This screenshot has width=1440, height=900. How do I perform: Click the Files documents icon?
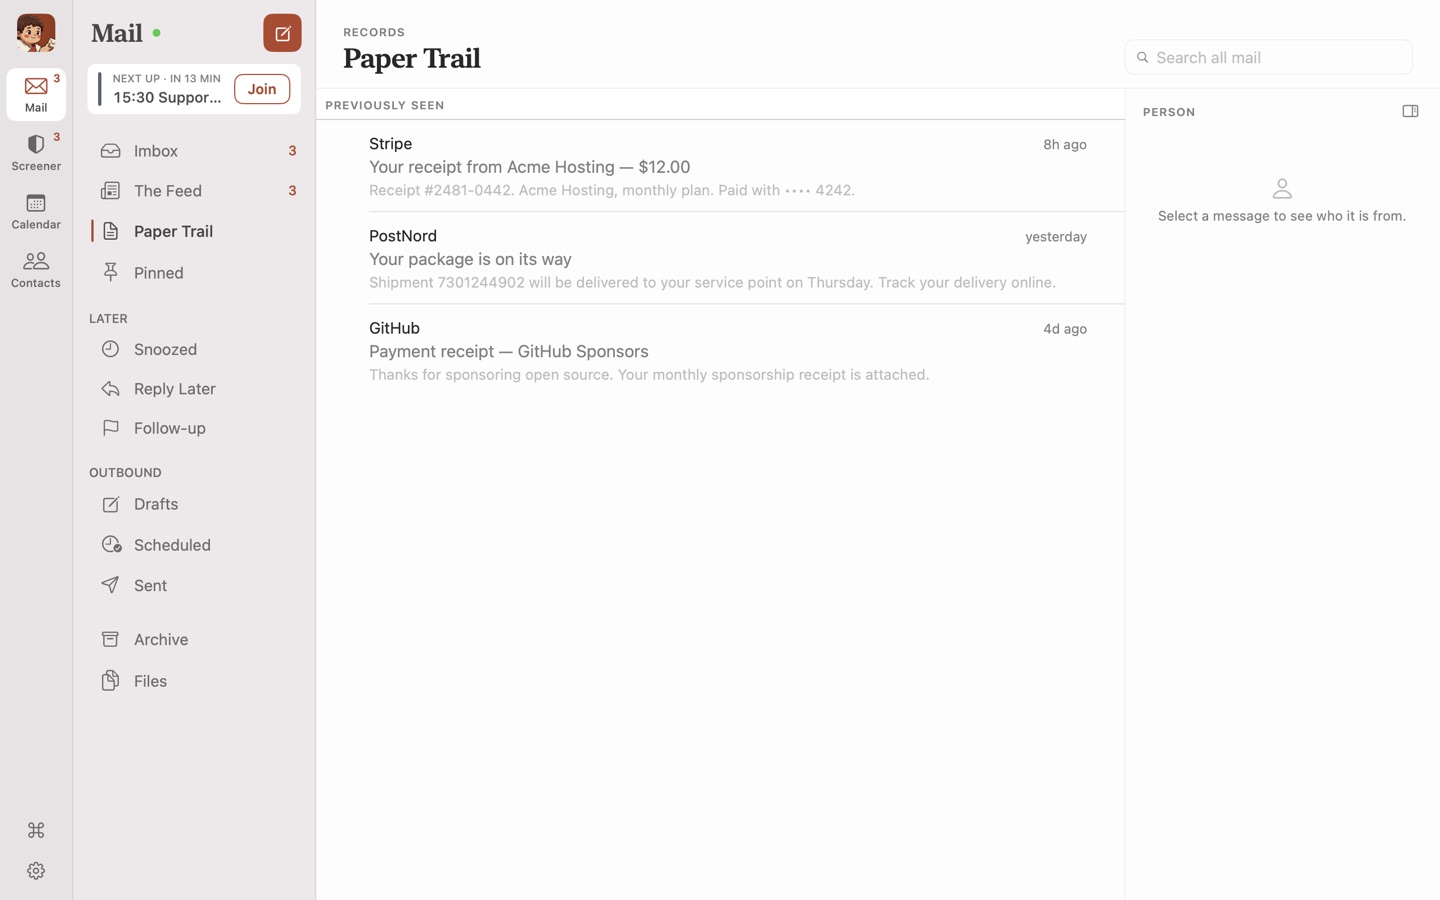point(111,681)
